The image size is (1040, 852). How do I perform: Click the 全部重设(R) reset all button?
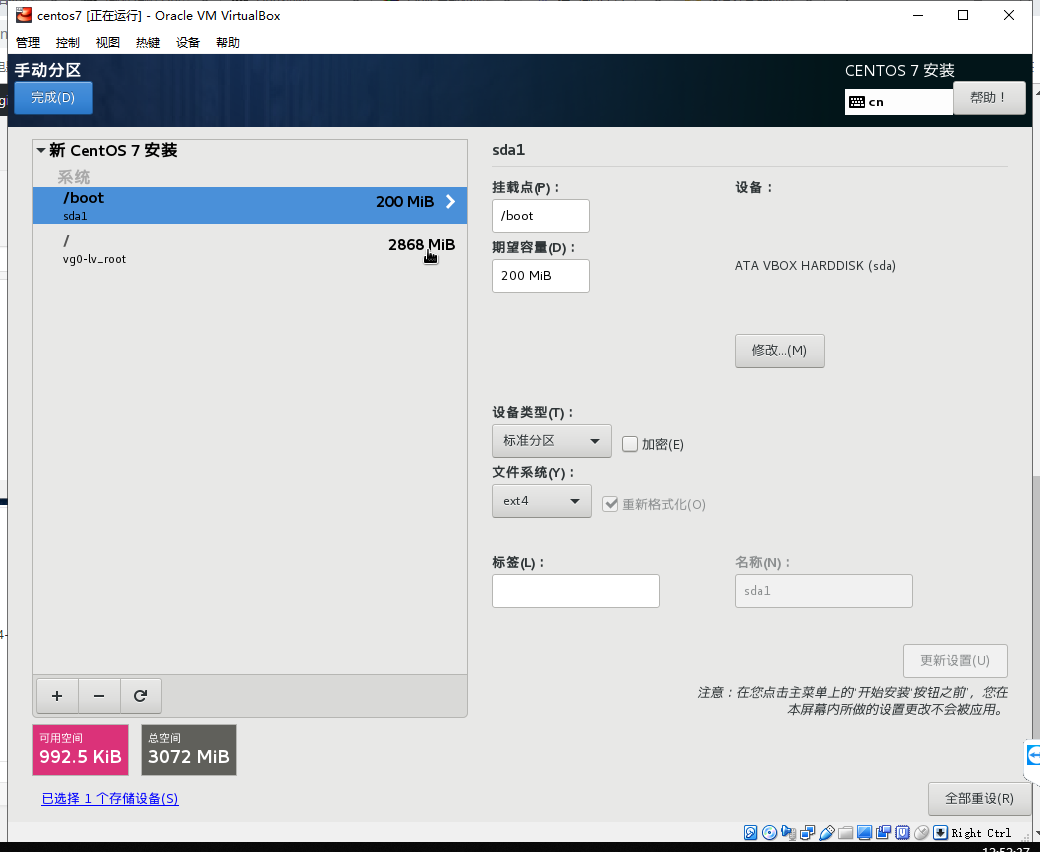tap(979, 798)
